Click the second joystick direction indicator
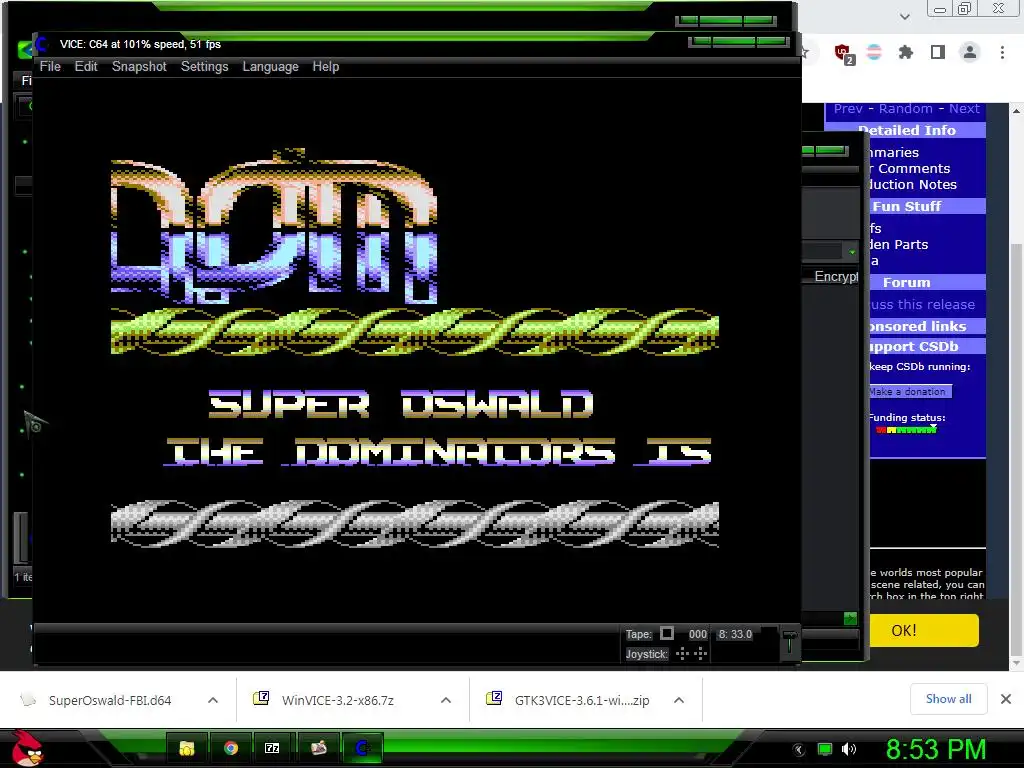1024x768 pixels. coord(701,654)
